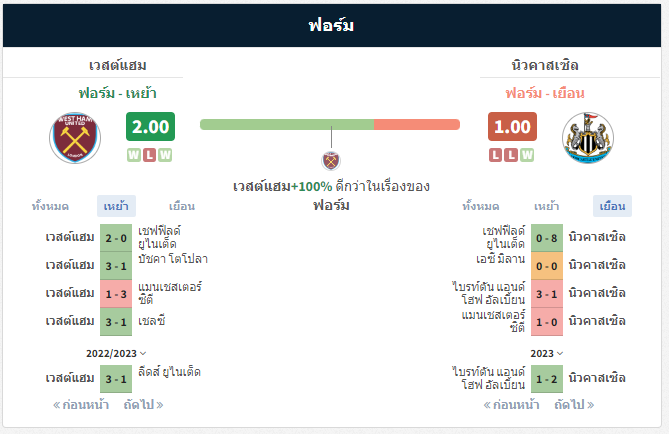Click small West Ham crest under form bar
This screenshot has height=434, width=669.
pyautogui.click(x=331, y=161)
